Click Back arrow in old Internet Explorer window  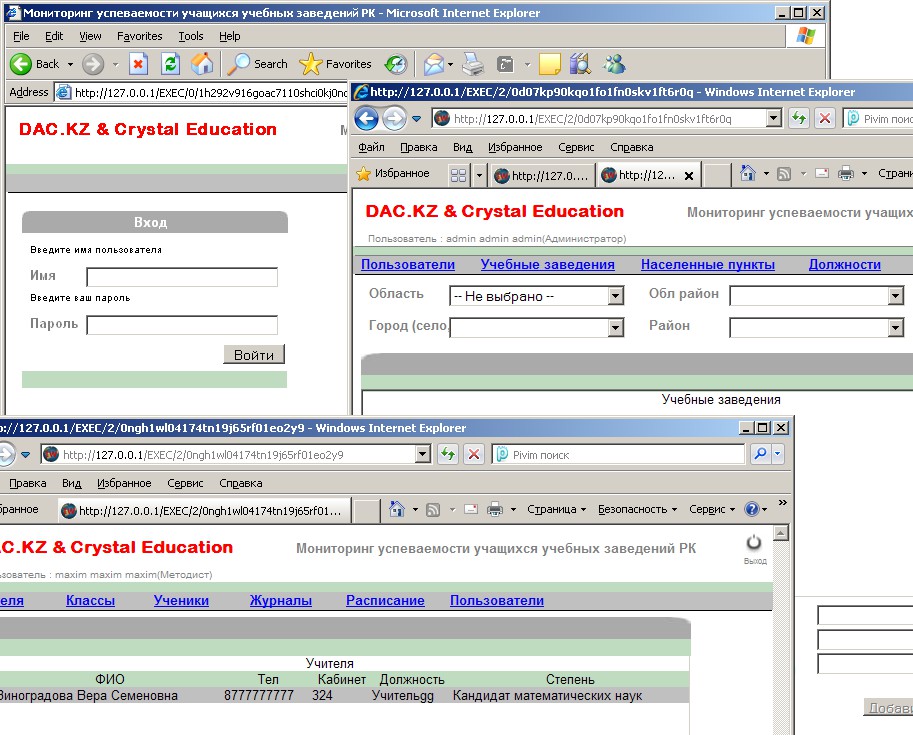pos(21,64)
